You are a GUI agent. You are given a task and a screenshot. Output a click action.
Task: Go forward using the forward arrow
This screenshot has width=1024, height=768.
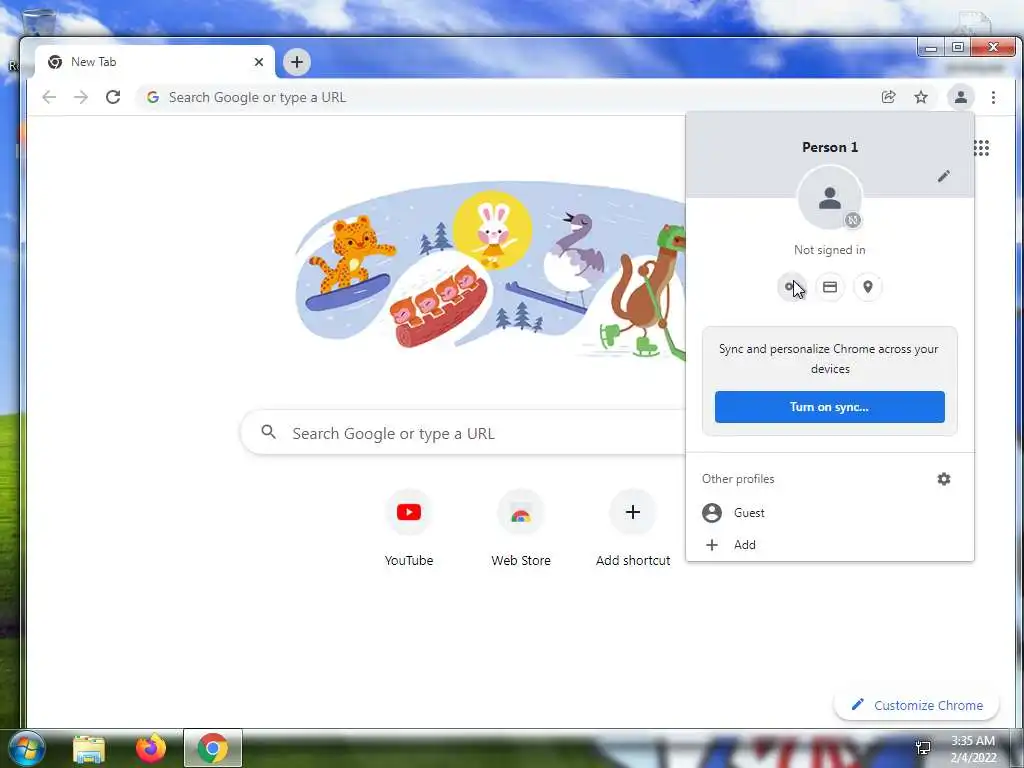click(81, 97)
